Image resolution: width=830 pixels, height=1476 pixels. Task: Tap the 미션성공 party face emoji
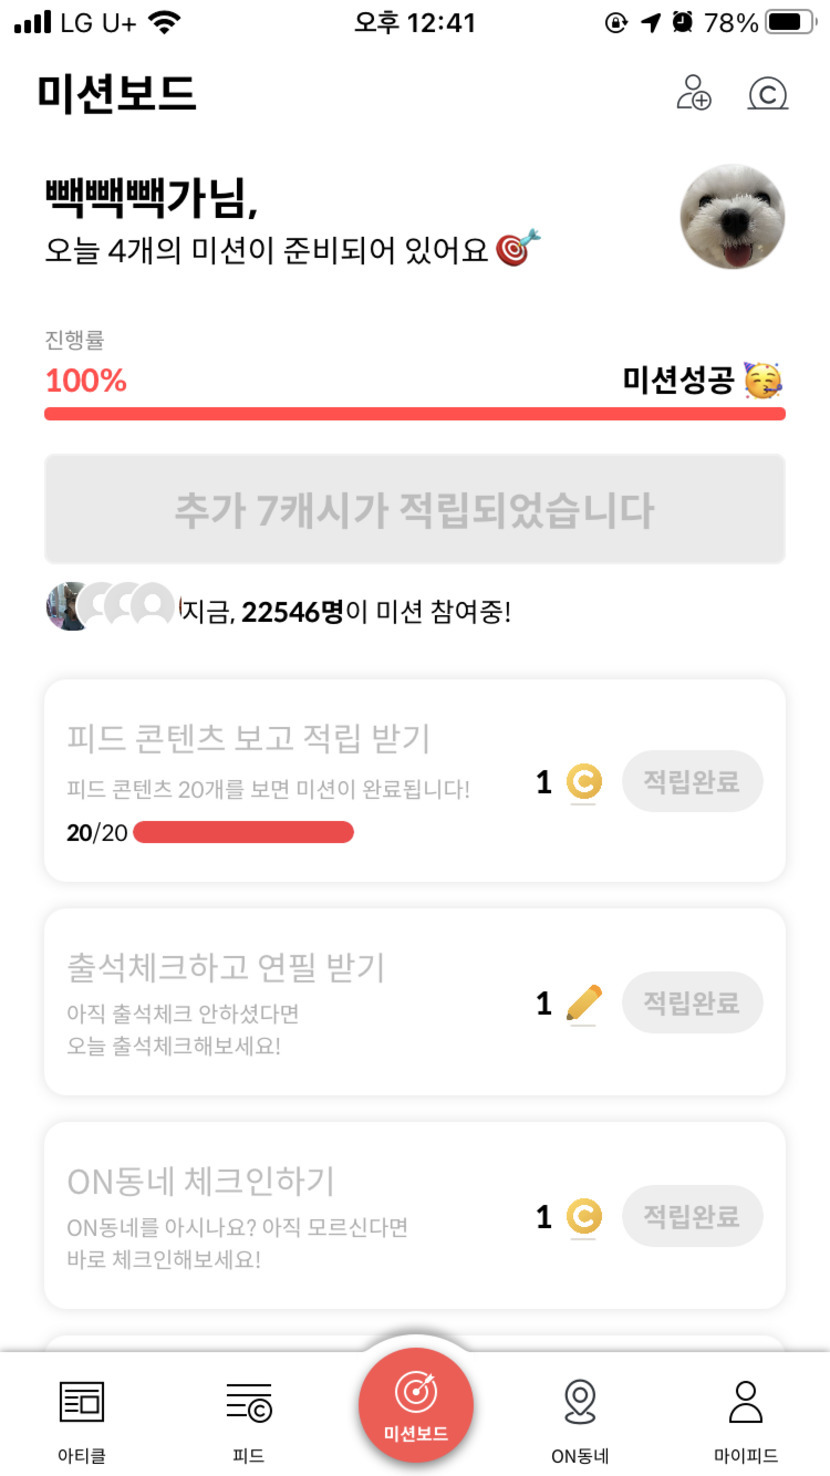[x=763, y=380]
